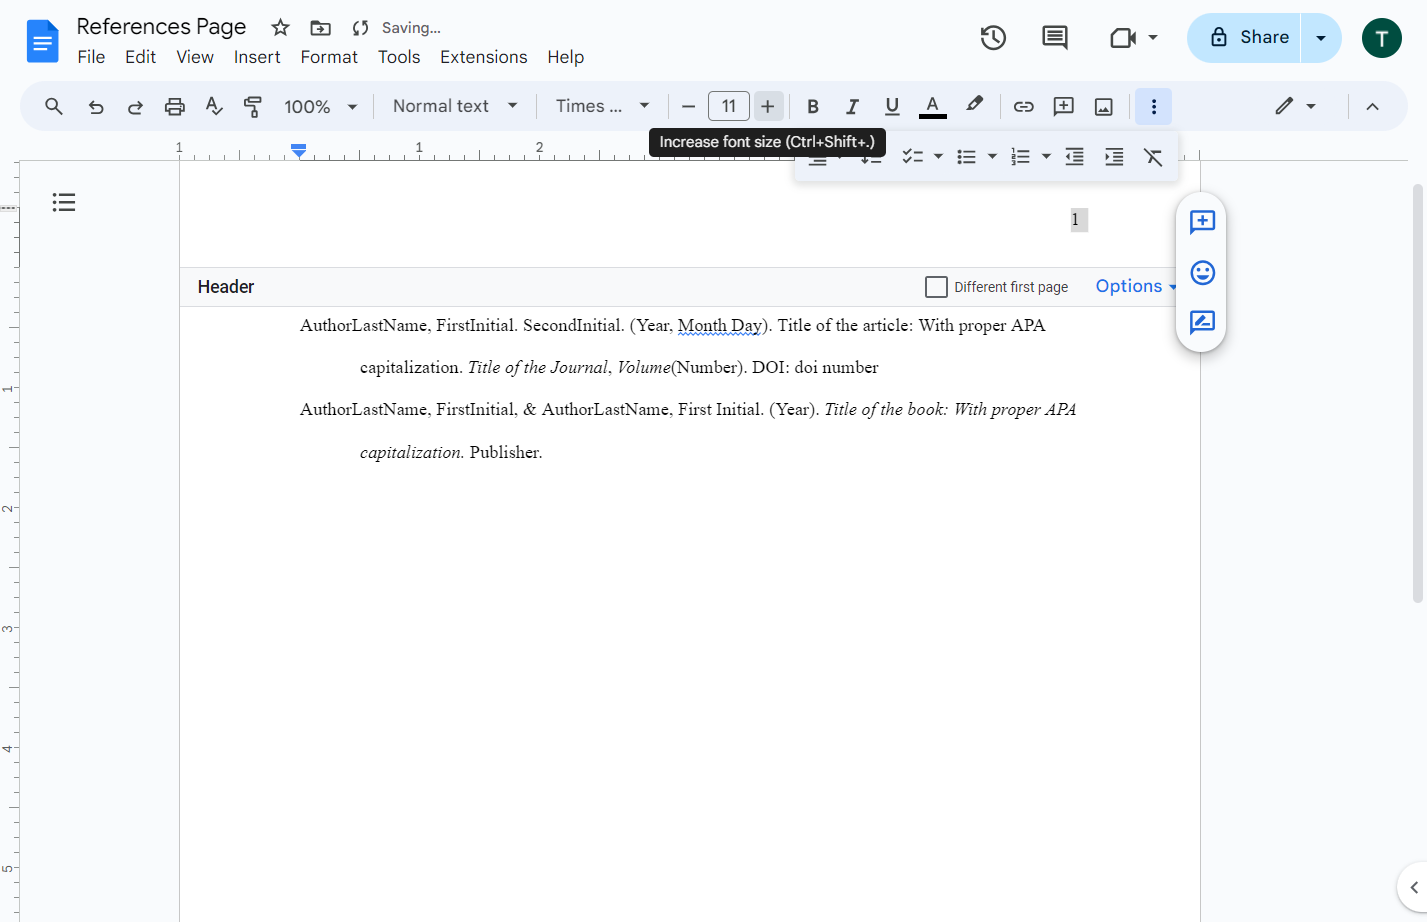Screen dimensions: 1427x922
Task: Click the insert image icon
Action: (x=1104, y=106)
